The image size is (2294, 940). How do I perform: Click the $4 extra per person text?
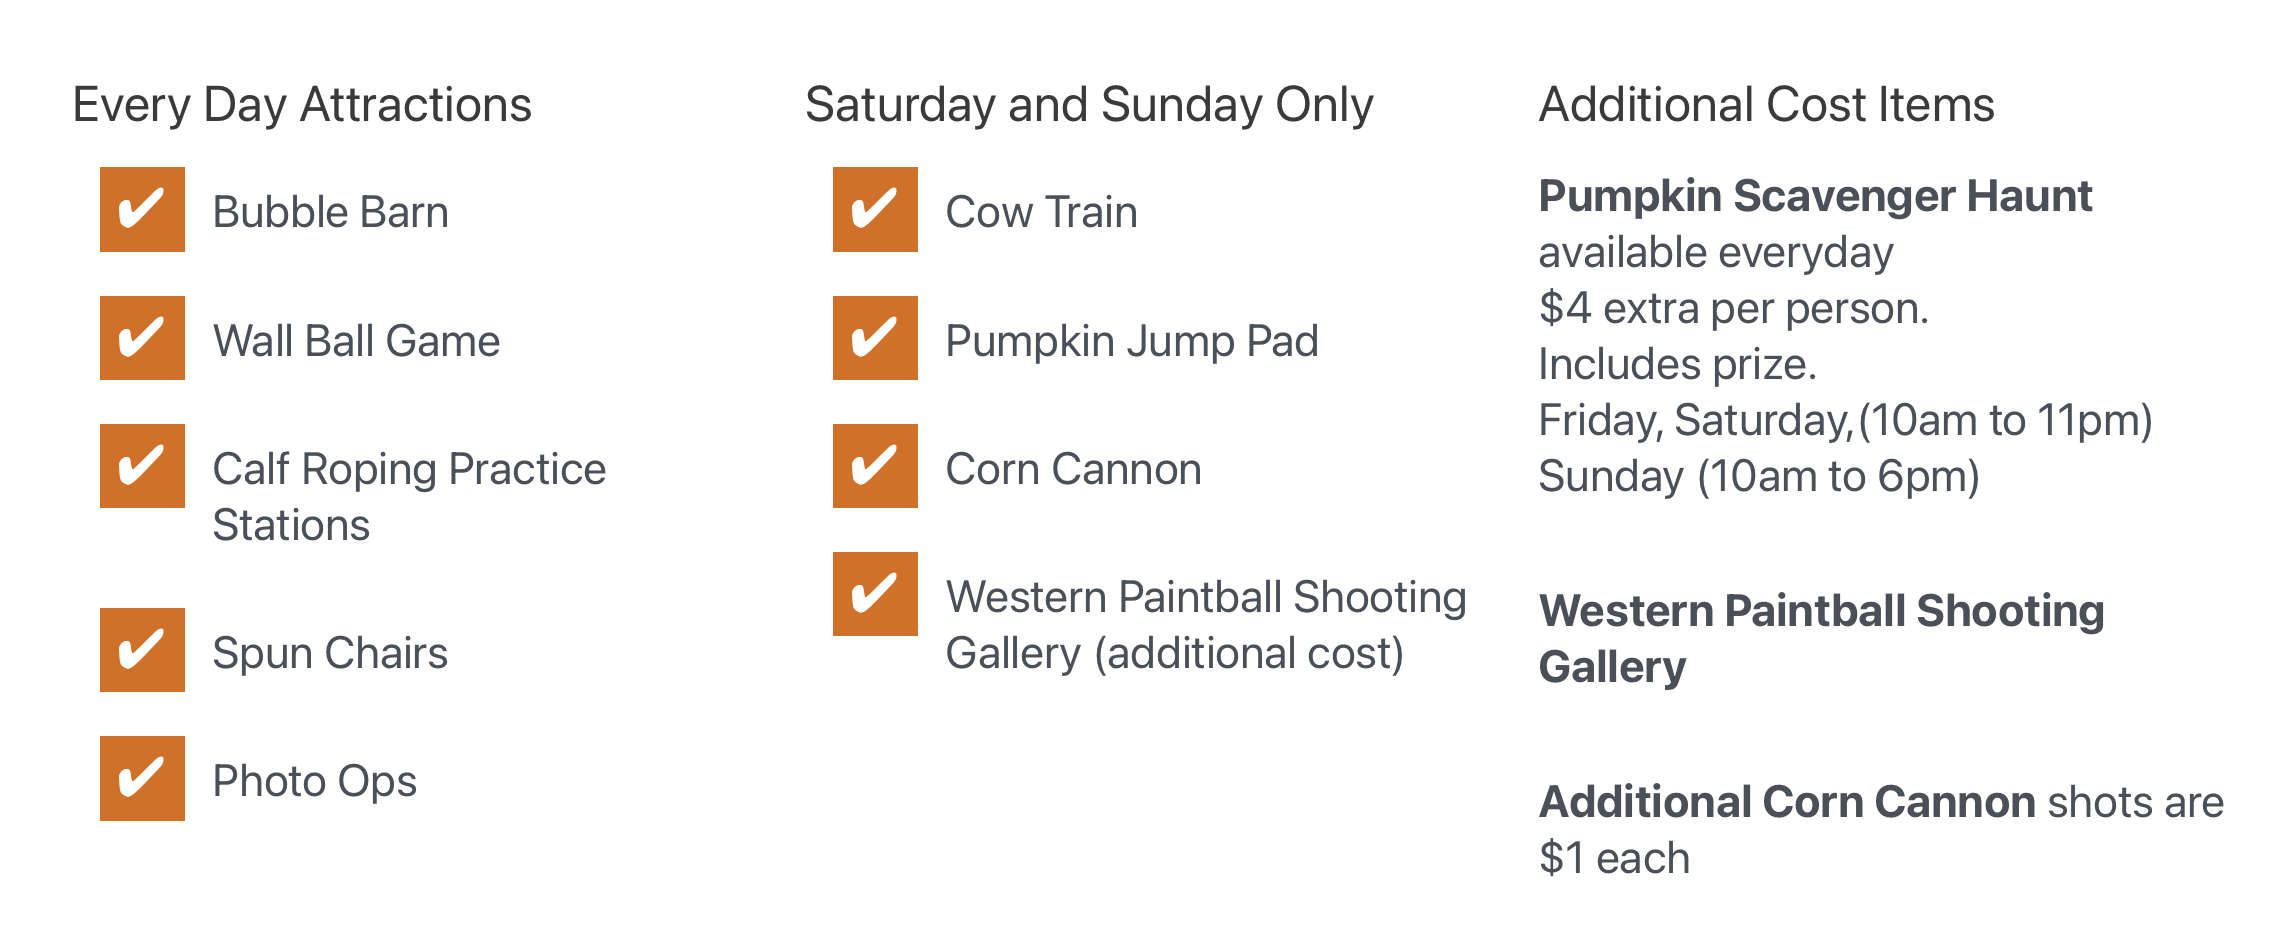[1734, 308]
